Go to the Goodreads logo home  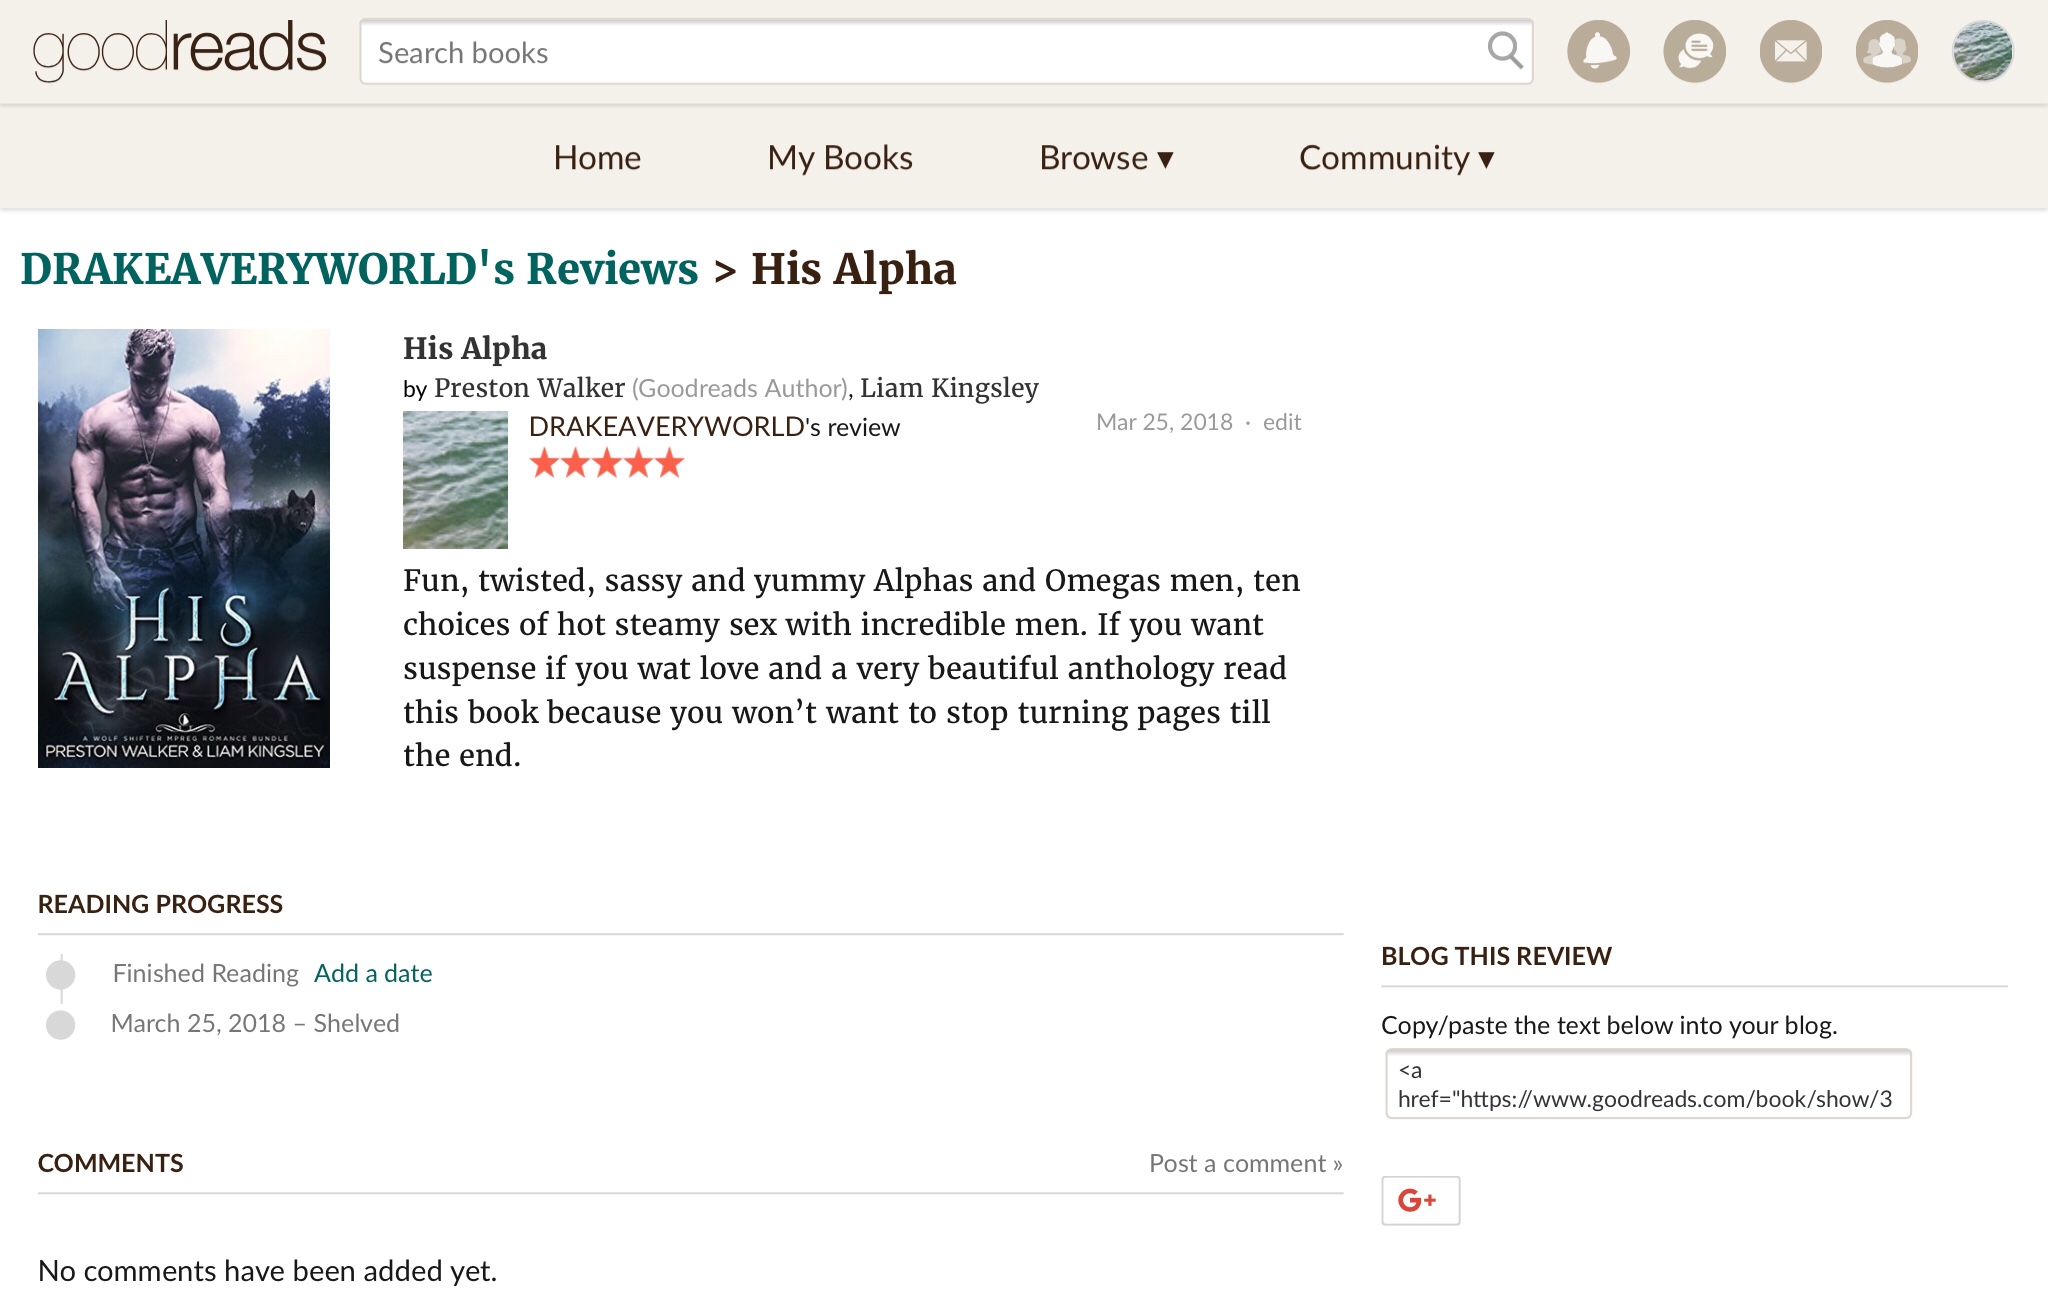click(180, 50)
